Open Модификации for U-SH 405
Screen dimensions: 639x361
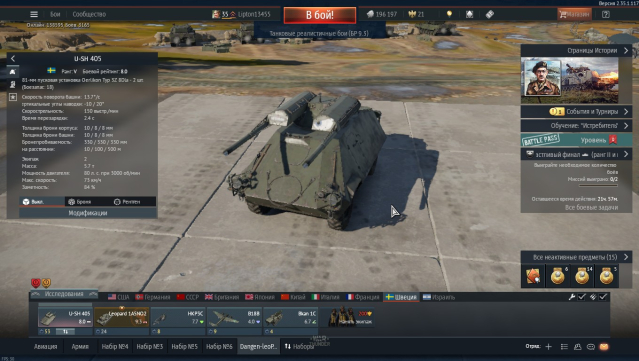(x=88, y=213)
